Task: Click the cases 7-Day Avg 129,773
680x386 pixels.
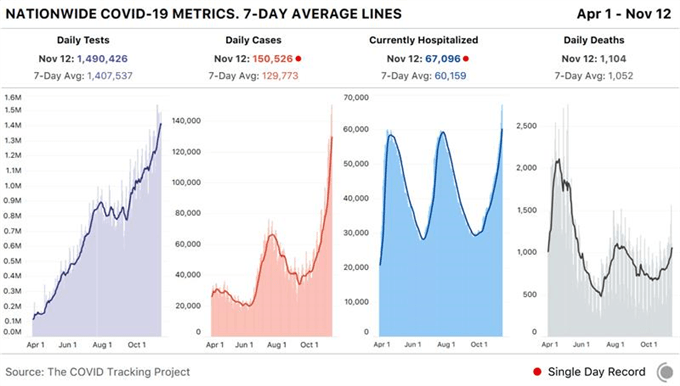Action: tap(280, 76)
